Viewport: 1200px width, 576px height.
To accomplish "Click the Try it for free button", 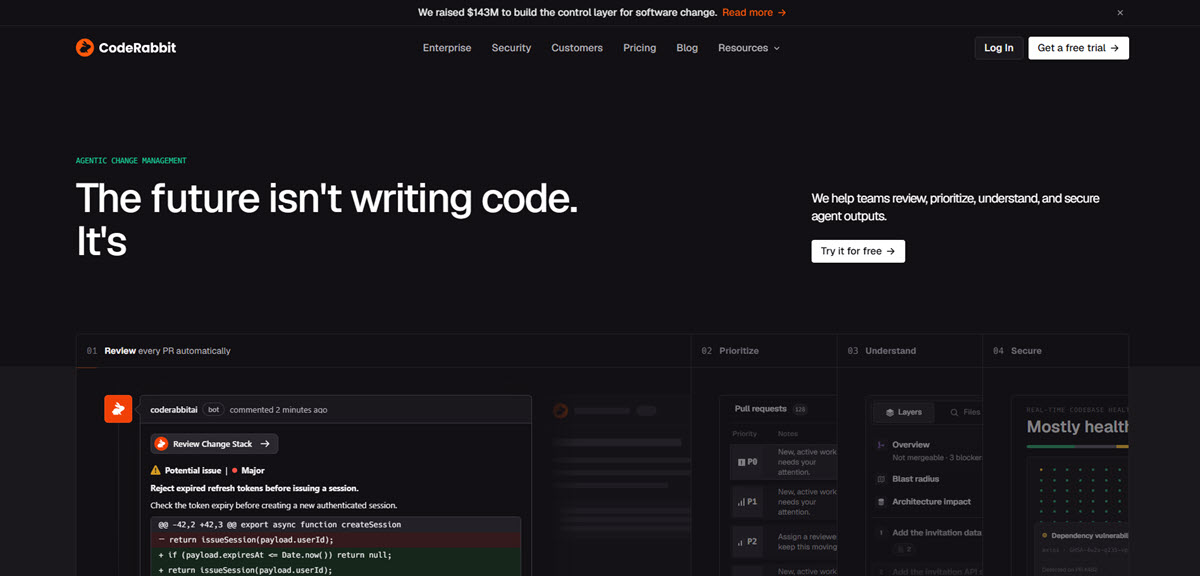I will 858,251.
